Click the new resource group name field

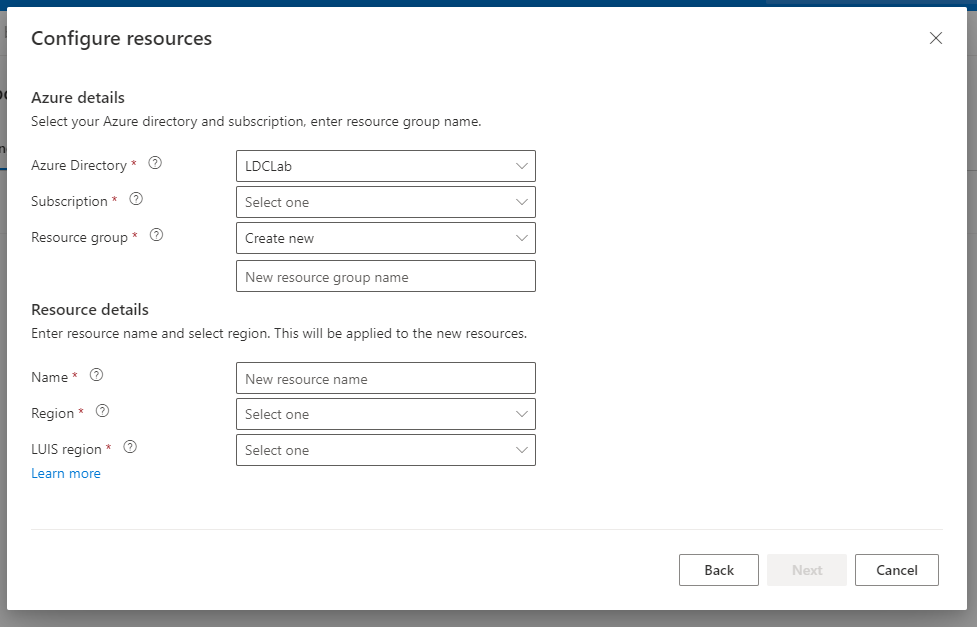[x=385, y=275]
